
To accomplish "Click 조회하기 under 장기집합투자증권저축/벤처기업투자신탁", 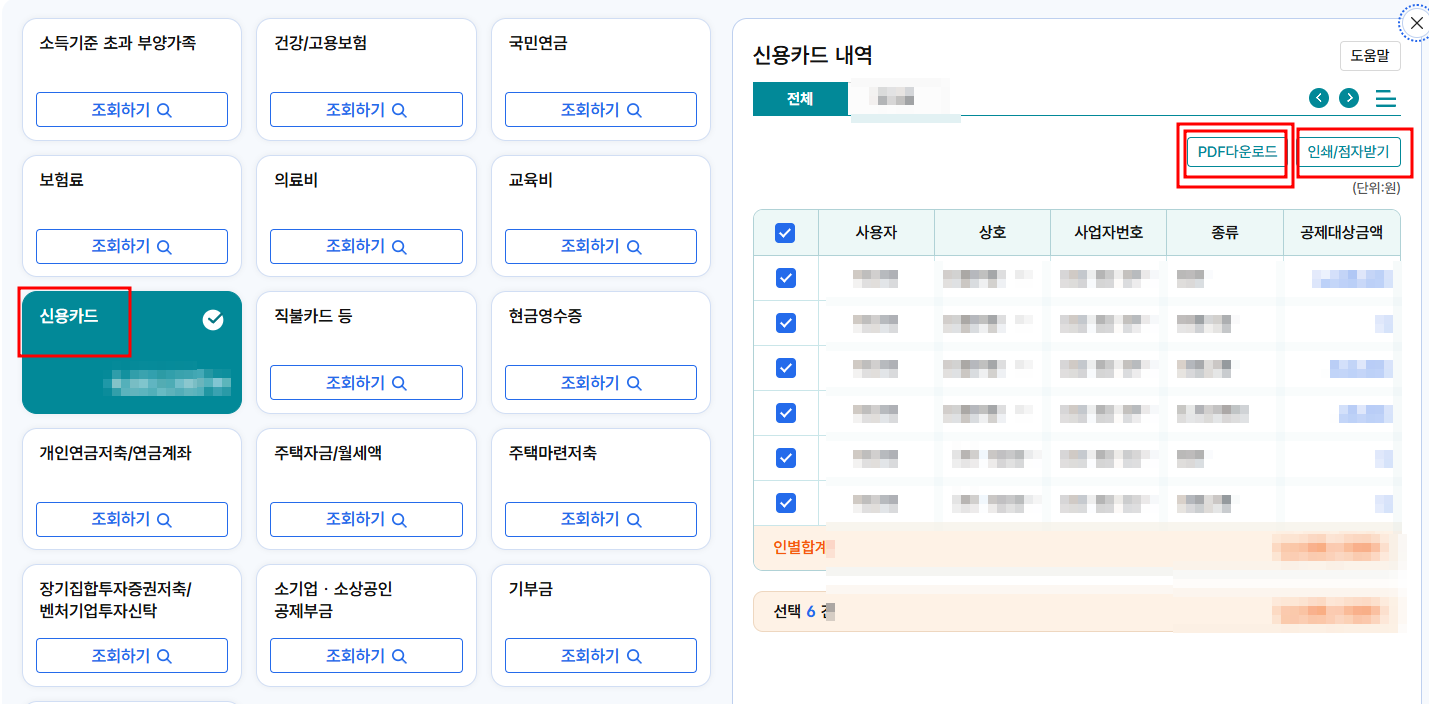I will pos(132,656).
